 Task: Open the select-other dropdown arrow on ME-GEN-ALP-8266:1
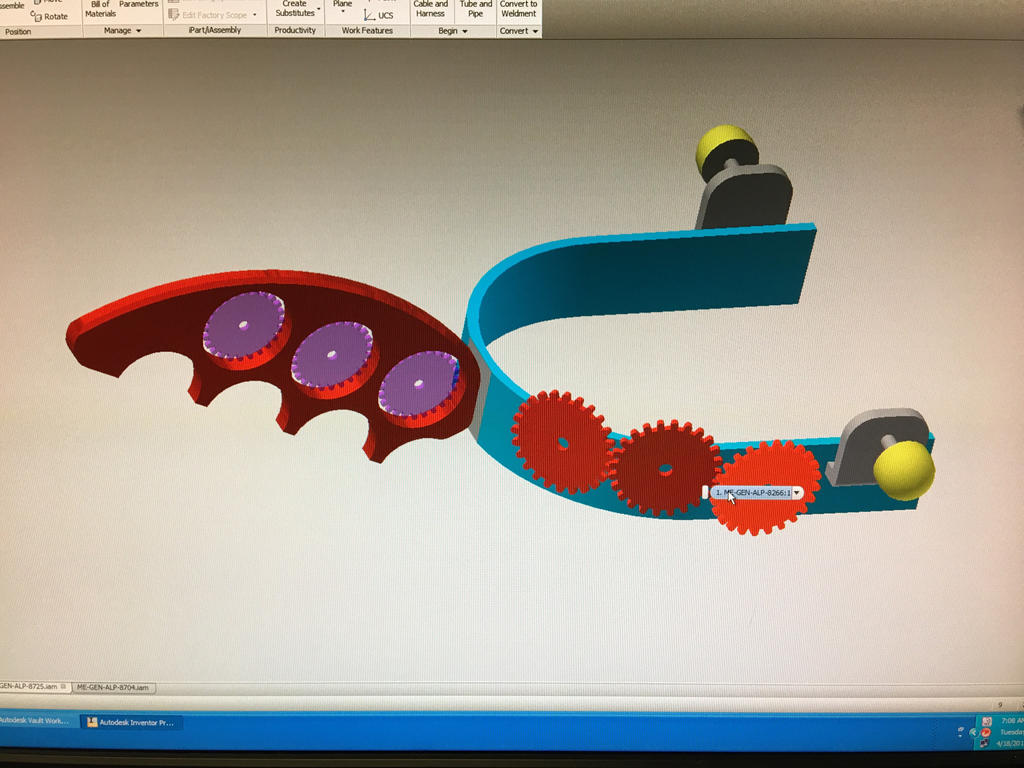click(x=797, y=492)
